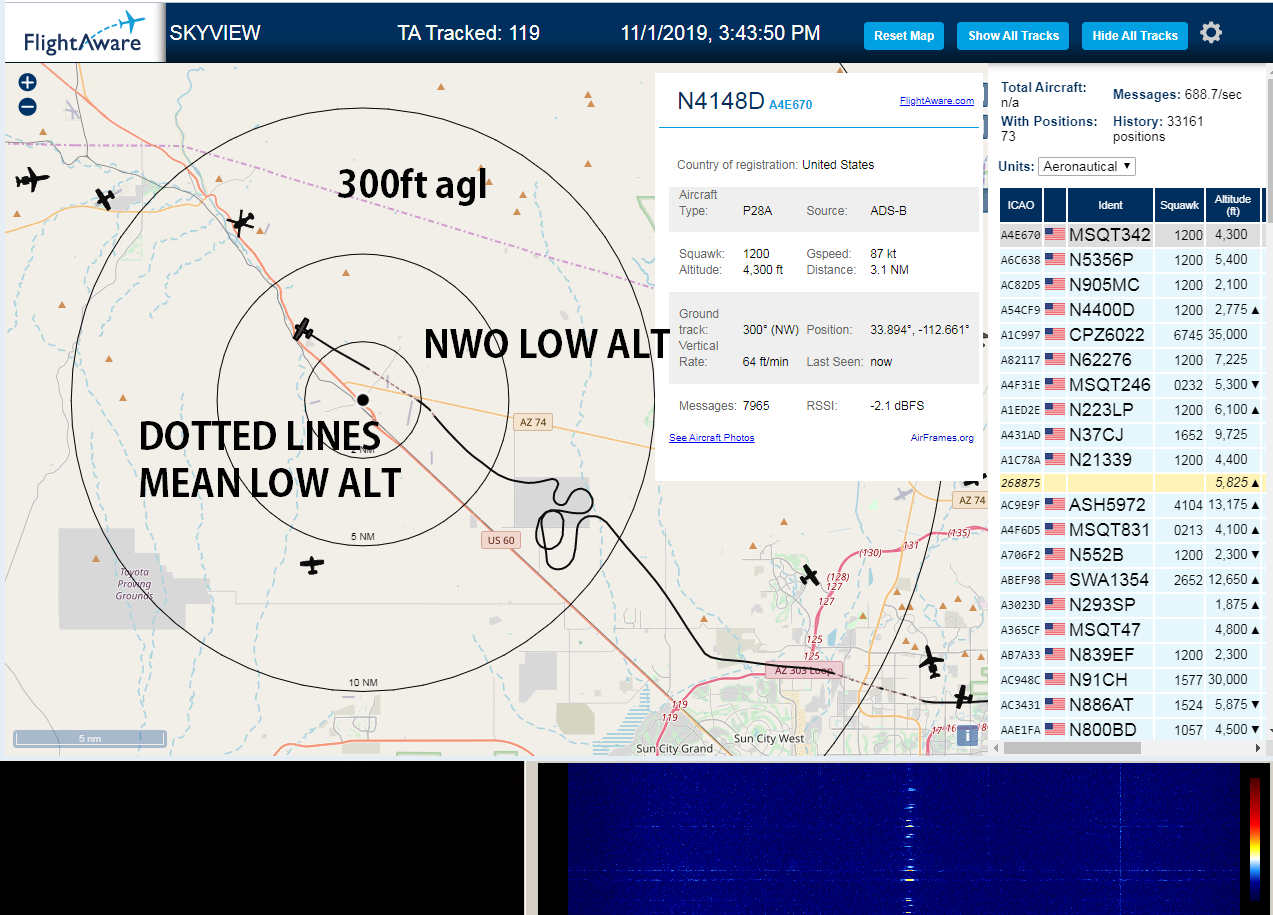Select the N37CJ table row
The width and height of the screenshot is (1273, 915).
tap(1131, 435)
